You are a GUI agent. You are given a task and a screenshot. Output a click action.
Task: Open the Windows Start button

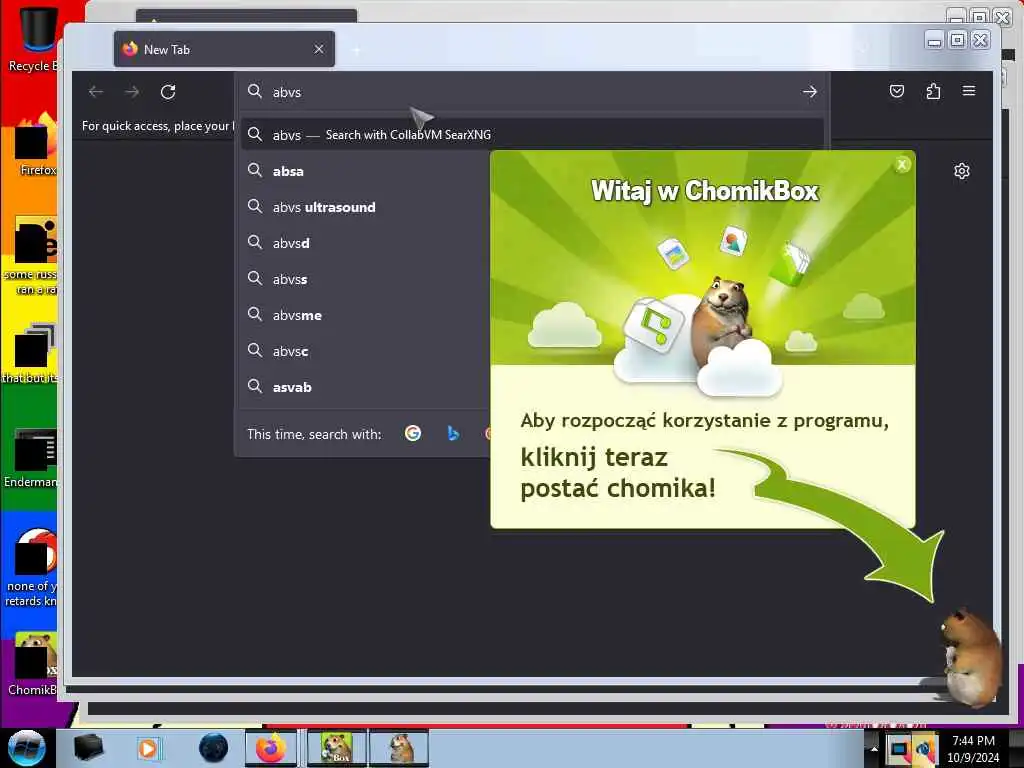[x=26, y=748]
